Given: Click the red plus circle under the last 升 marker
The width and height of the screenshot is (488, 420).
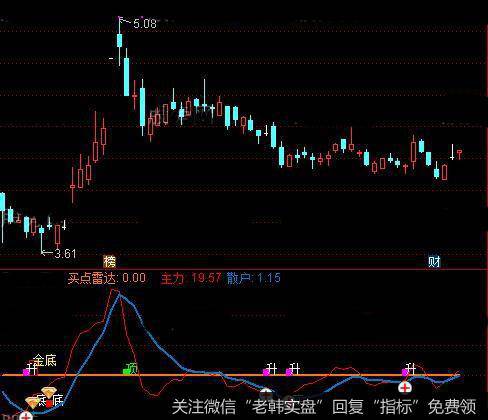Looking at the screenshot, I should pyautogui.click(x=405, y=387).
